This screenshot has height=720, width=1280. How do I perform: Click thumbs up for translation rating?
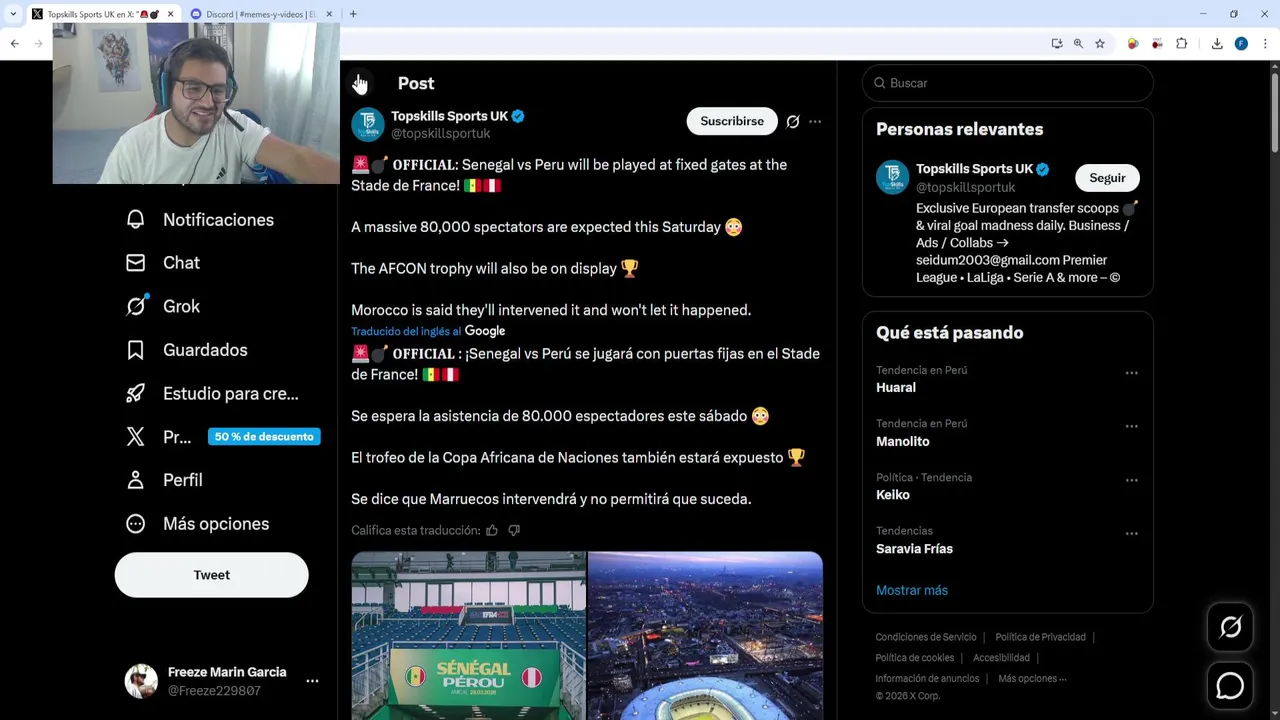click(x=492, y=530)
